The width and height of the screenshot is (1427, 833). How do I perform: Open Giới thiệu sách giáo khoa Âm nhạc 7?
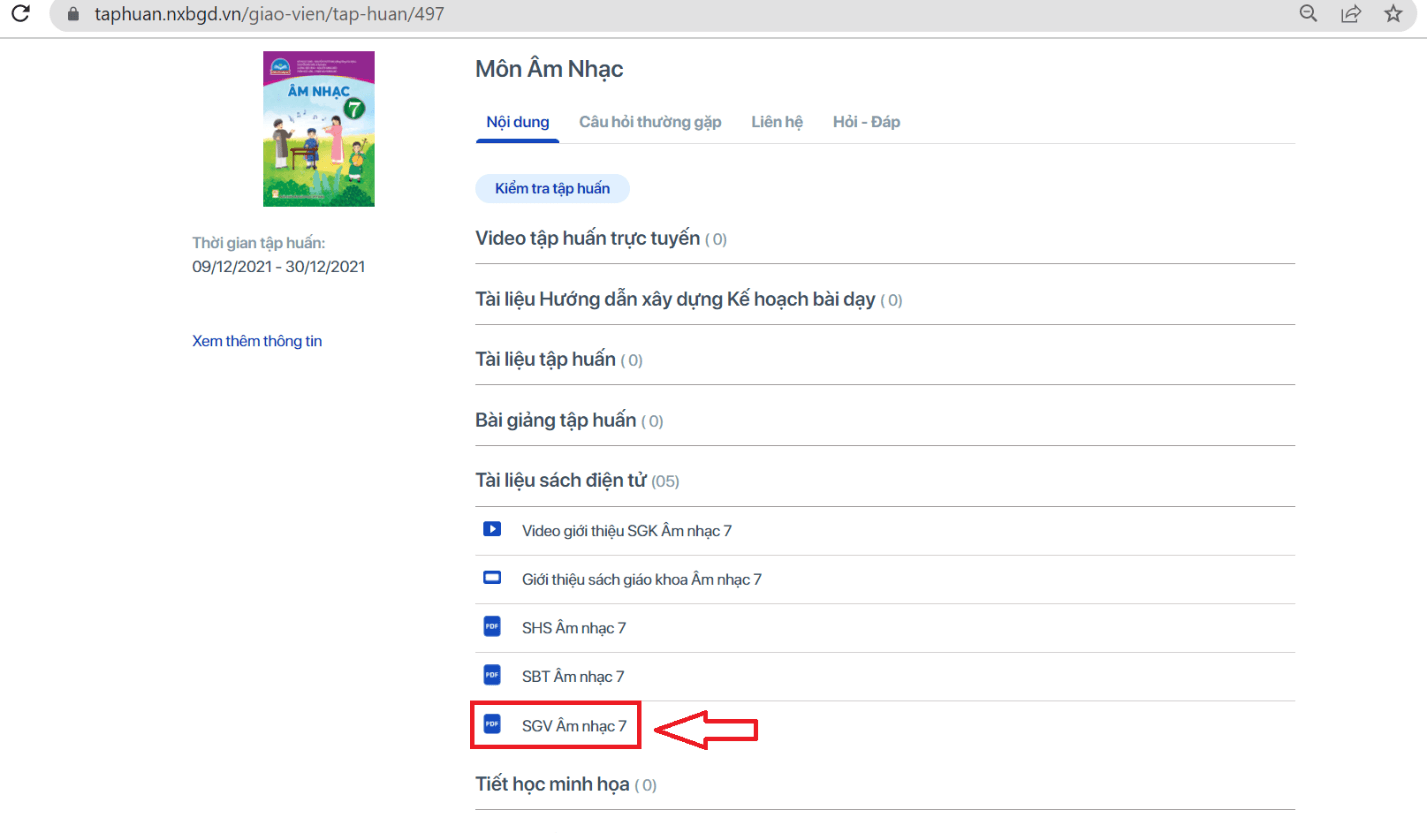(x=642, y=579)
